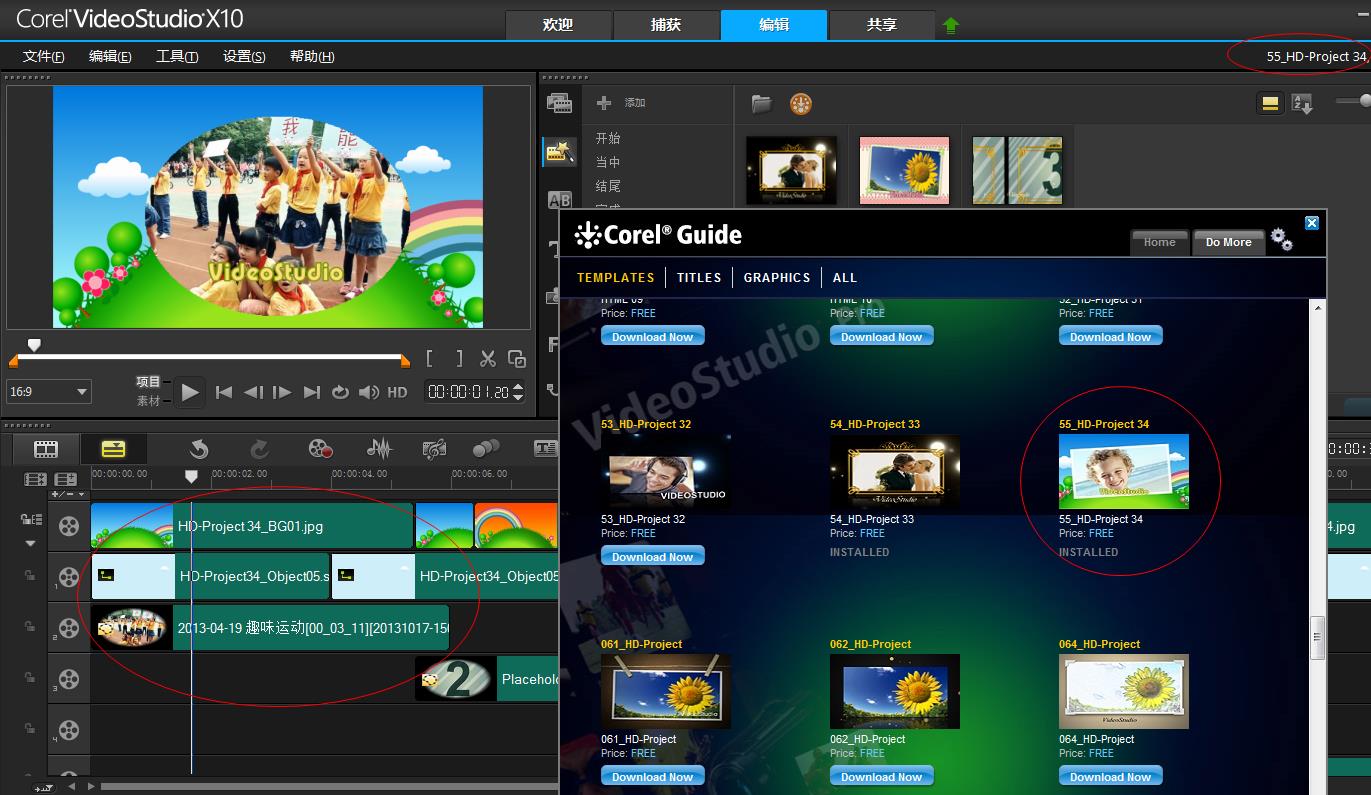The height and width of the screenshot is (795, 1371).
Task: Click the Title (AB) library icon
Action: click(x=559, y=200)
